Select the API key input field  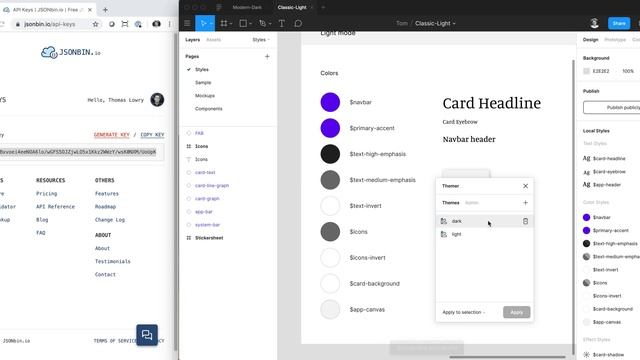point(82,152)
